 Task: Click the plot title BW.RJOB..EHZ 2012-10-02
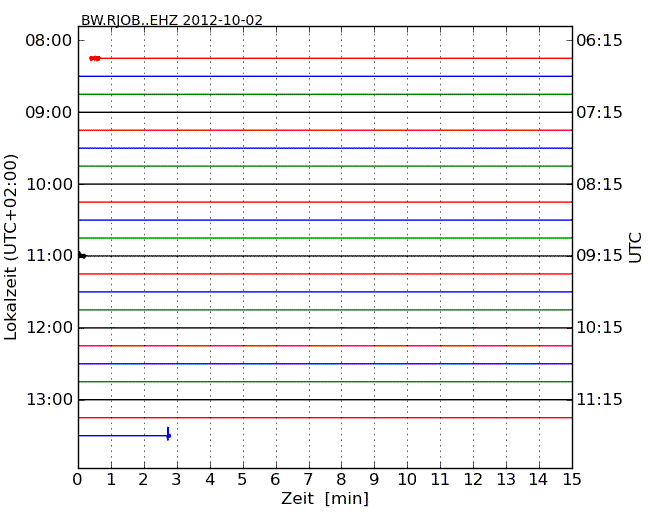172,20
